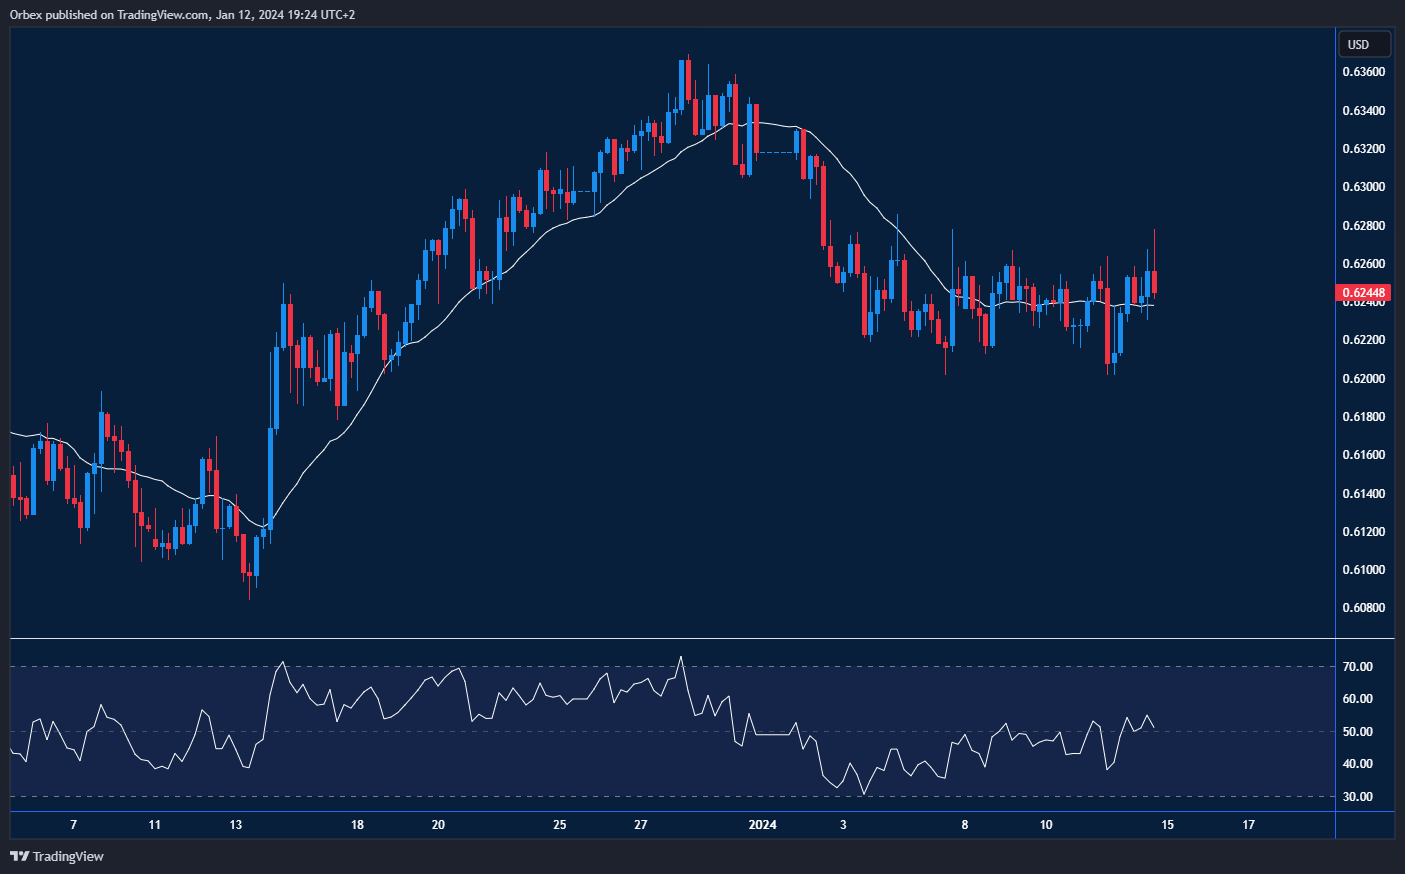Screen dimensions: 1405x874
Task: Click the 0.63600 label on the price scale
Action: point(1362,71)
